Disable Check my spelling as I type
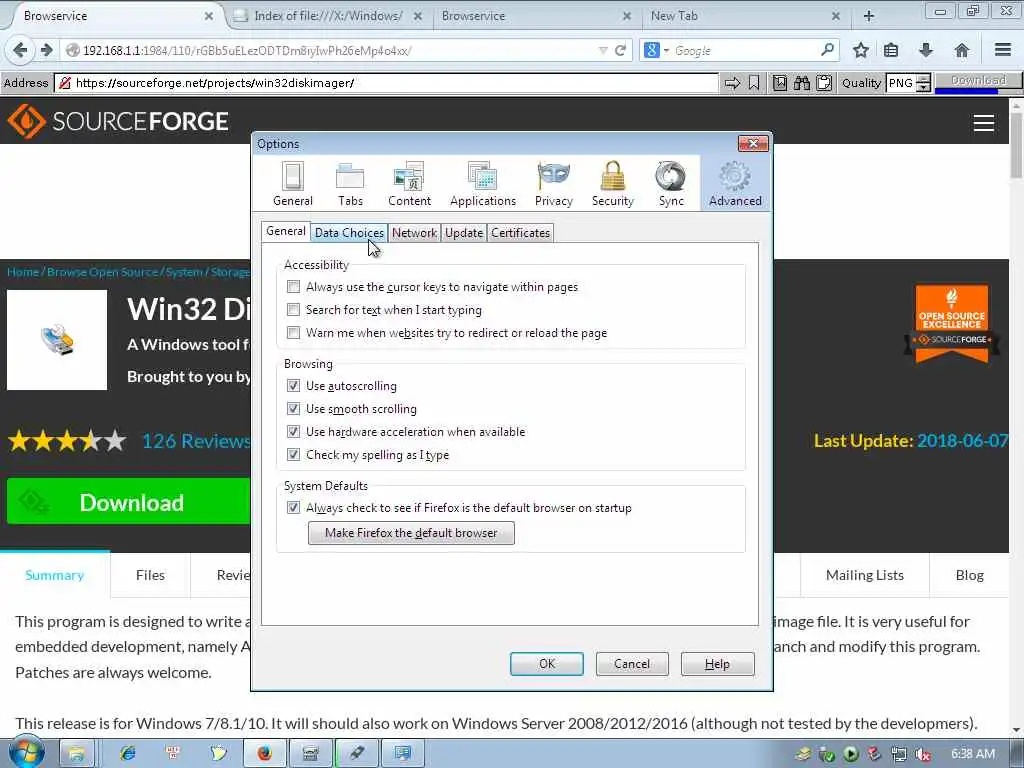The height and width of the screenshot is (768, 1024). pos(293,455)
